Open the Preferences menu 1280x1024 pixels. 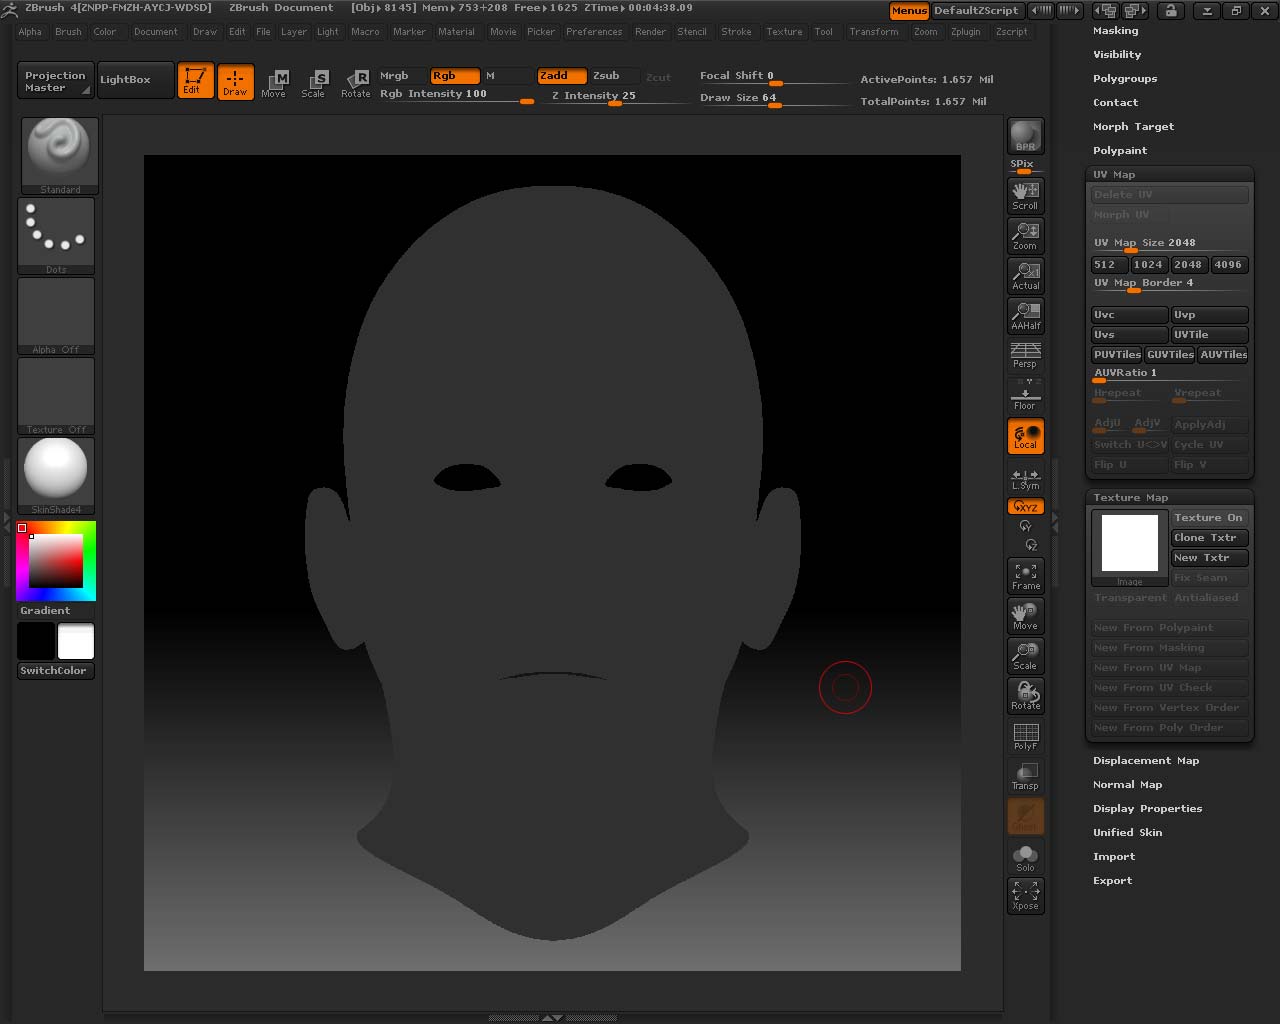(593, 32)
